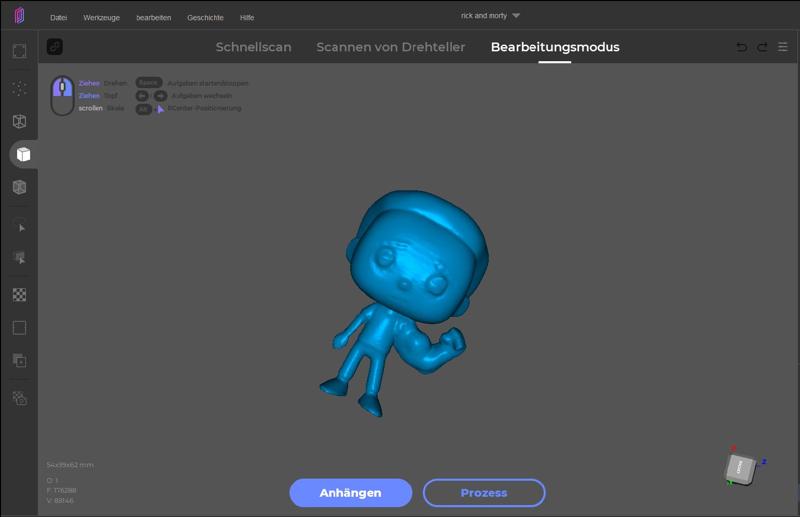Click the overlapping squares icon in sidebar
Viewport: 800px width, 517px height.
[x=19, y=361]
